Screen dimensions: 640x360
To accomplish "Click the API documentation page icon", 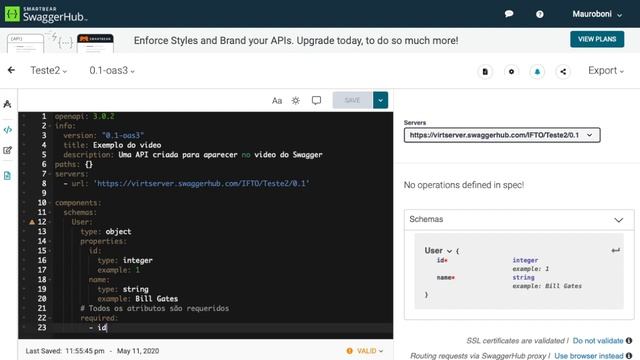I will point(485,72).
